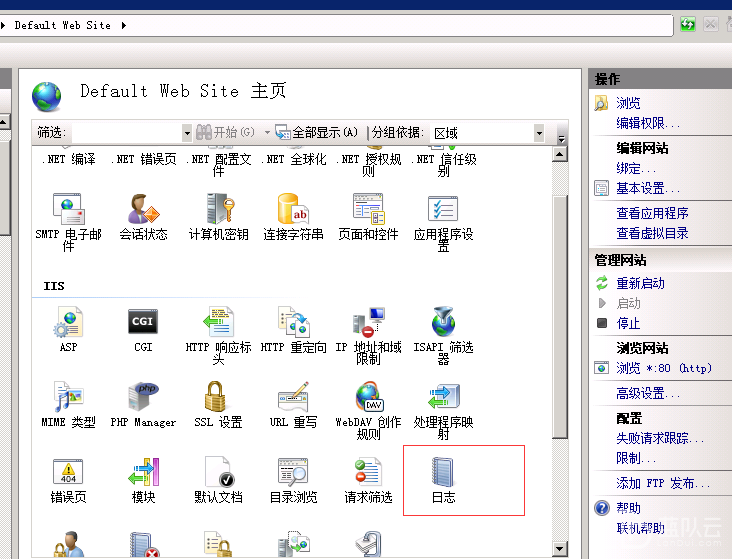Open the 模块 modules icon
This screenshot has width=732, height=559.
click(143, 472)
